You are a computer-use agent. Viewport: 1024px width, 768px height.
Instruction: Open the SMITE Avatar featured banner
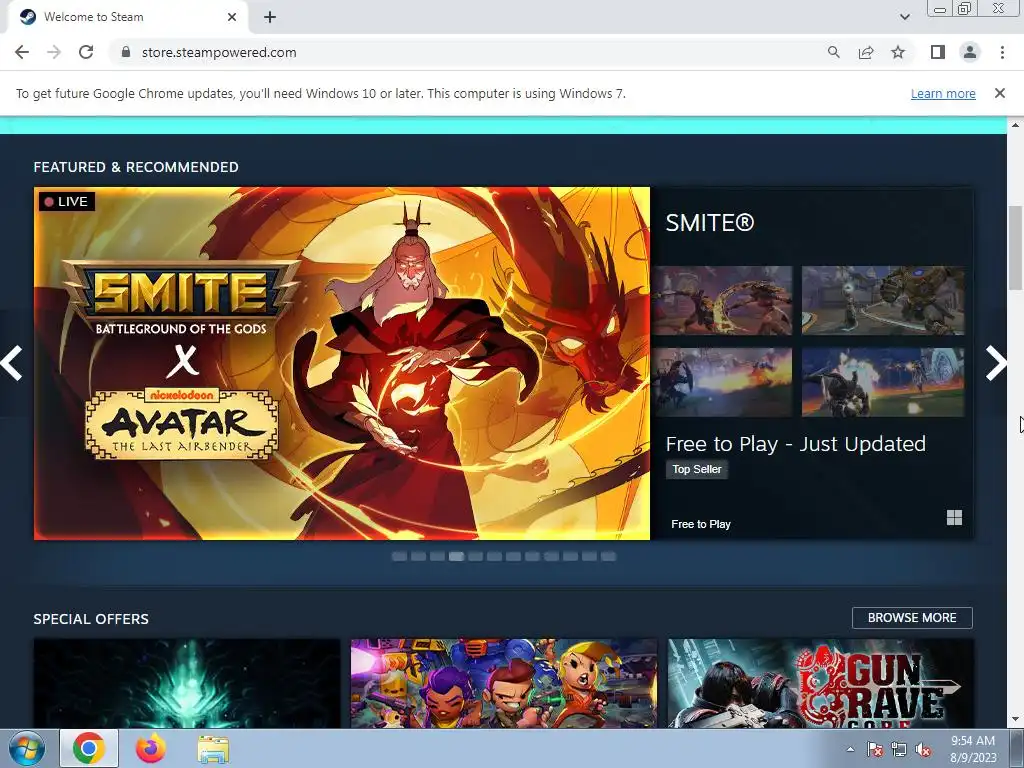click(x=342, y=363)
